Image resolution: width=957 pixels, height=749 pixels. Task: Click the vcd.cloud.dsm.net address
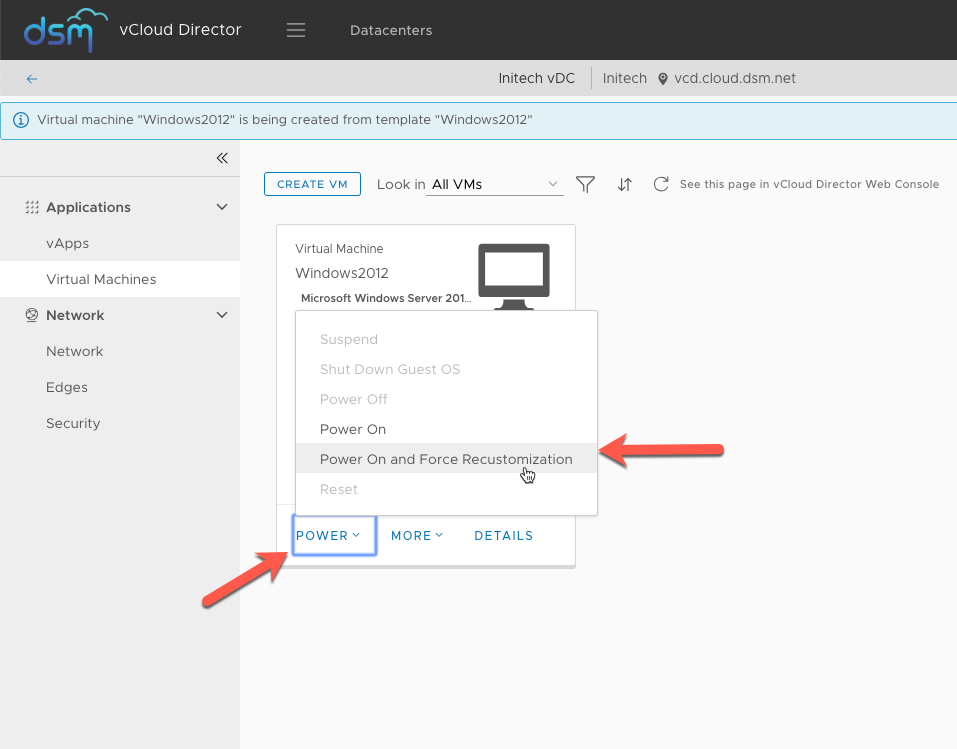pyautogui.click(x=735, y=78)
